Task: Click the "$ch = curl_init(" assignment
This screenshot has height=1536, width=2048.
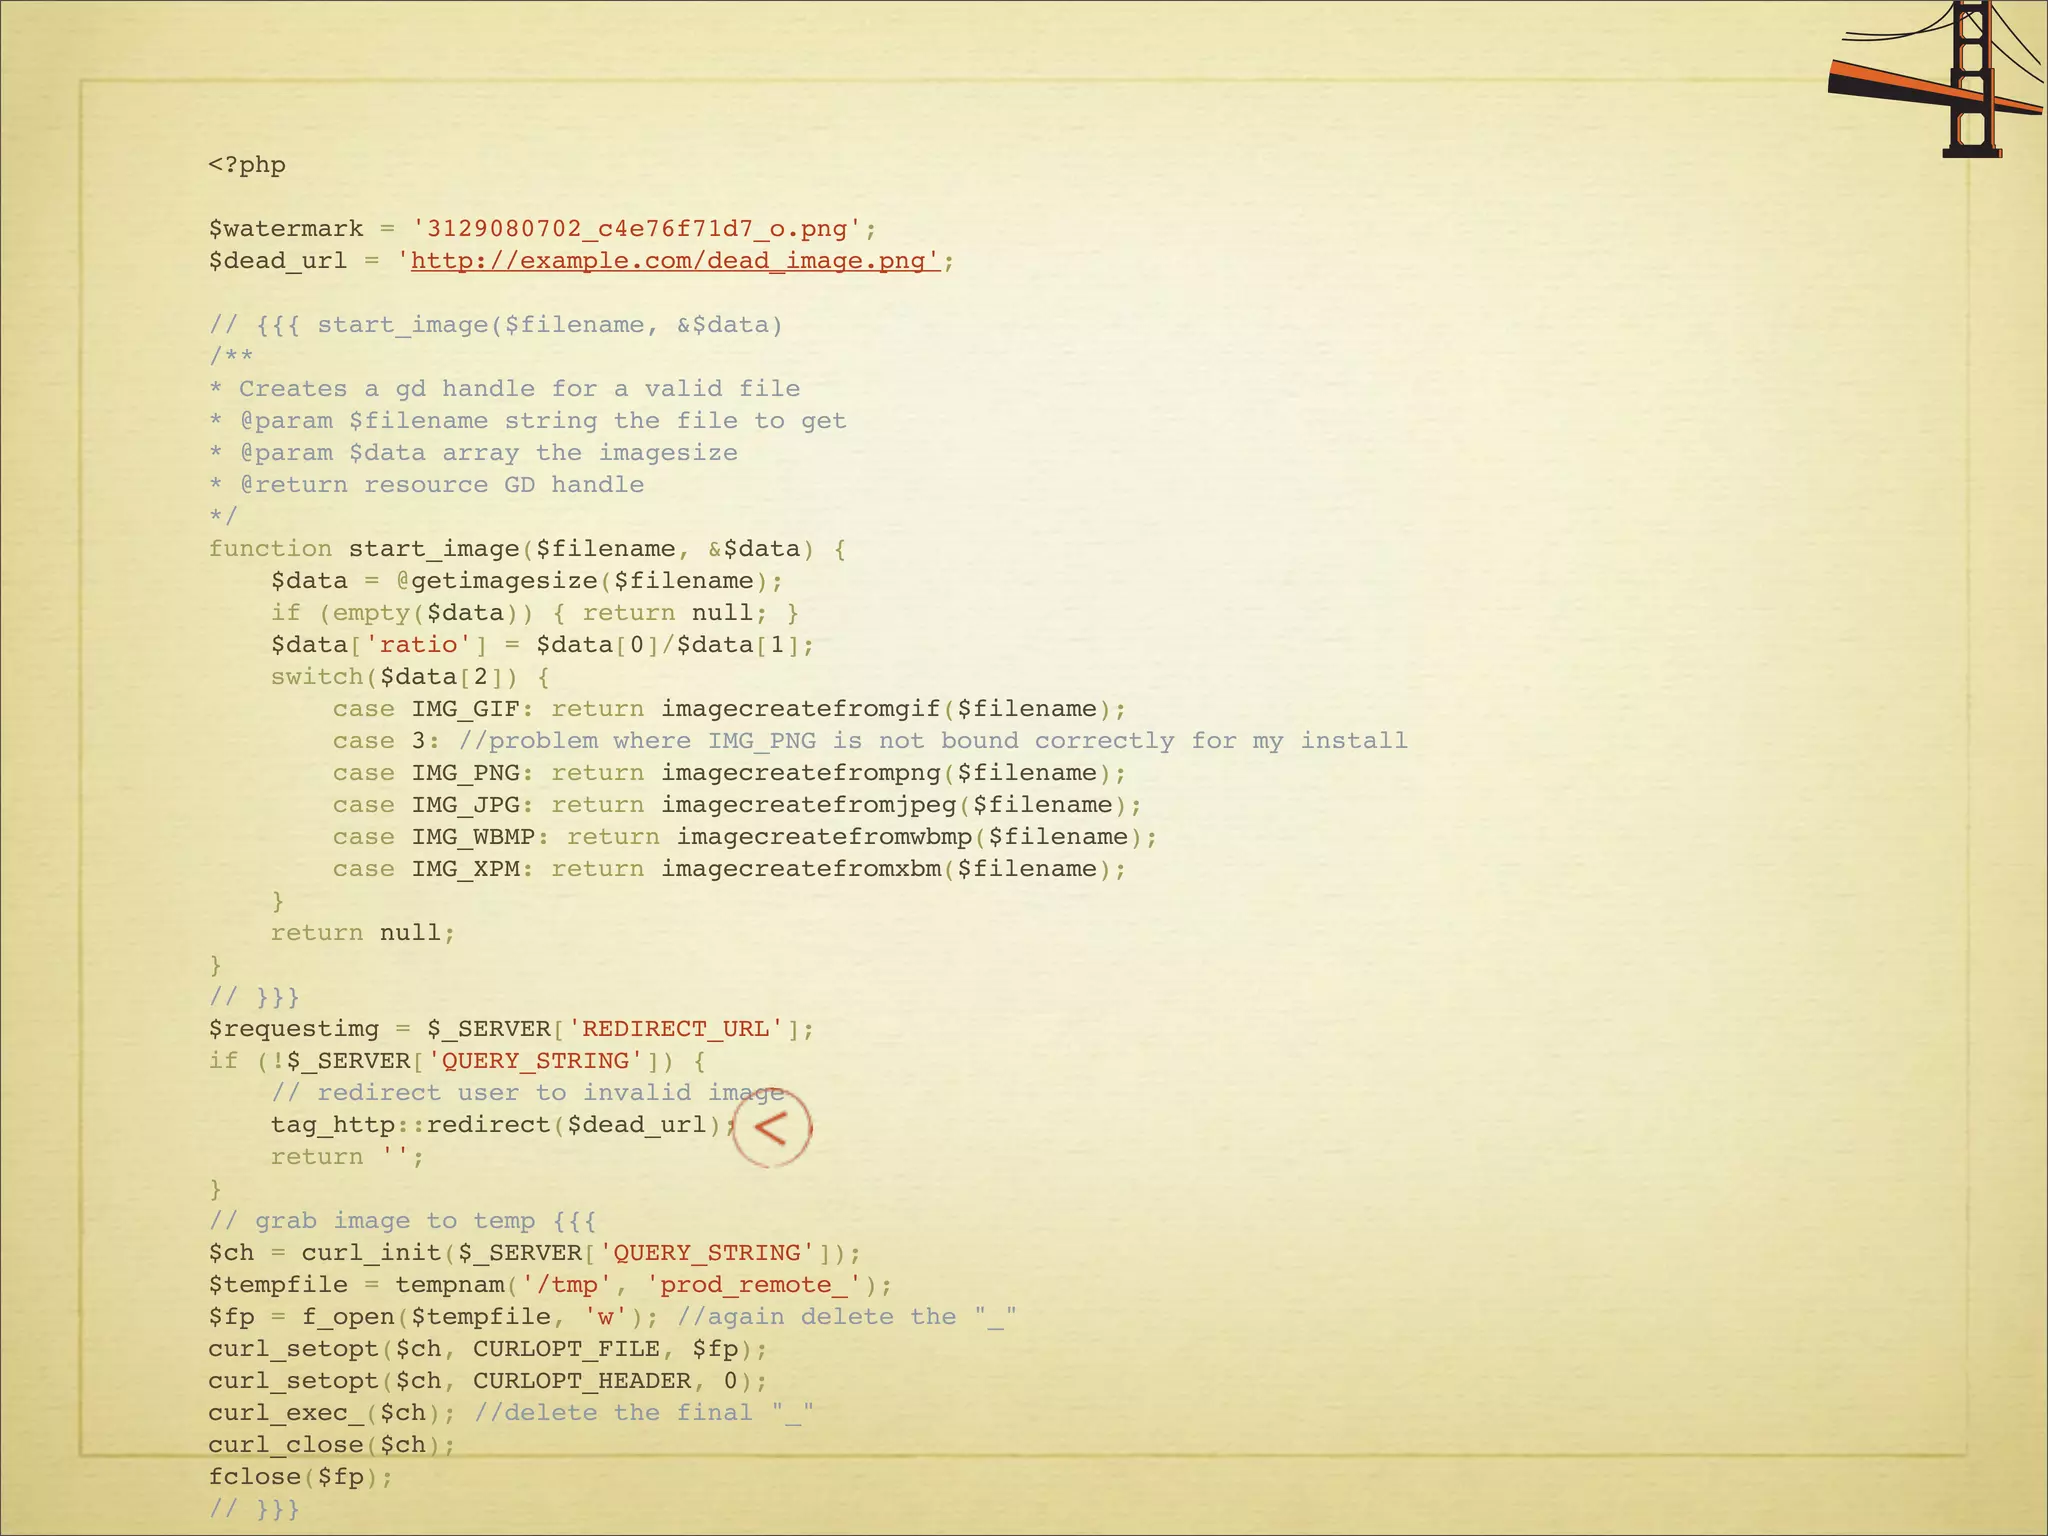Action: [332, 1253]
